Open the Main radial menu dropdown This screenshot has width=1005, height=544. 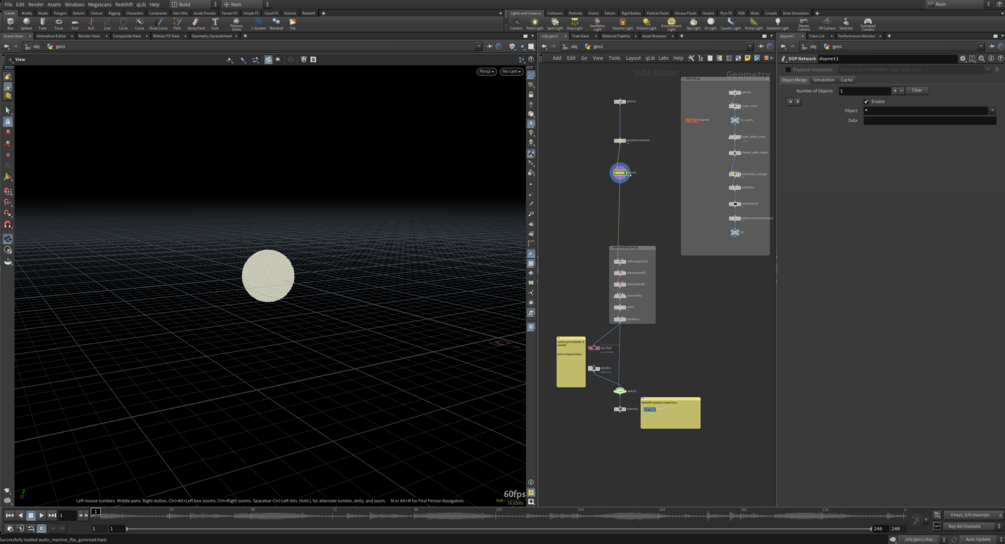pos(245,4)
